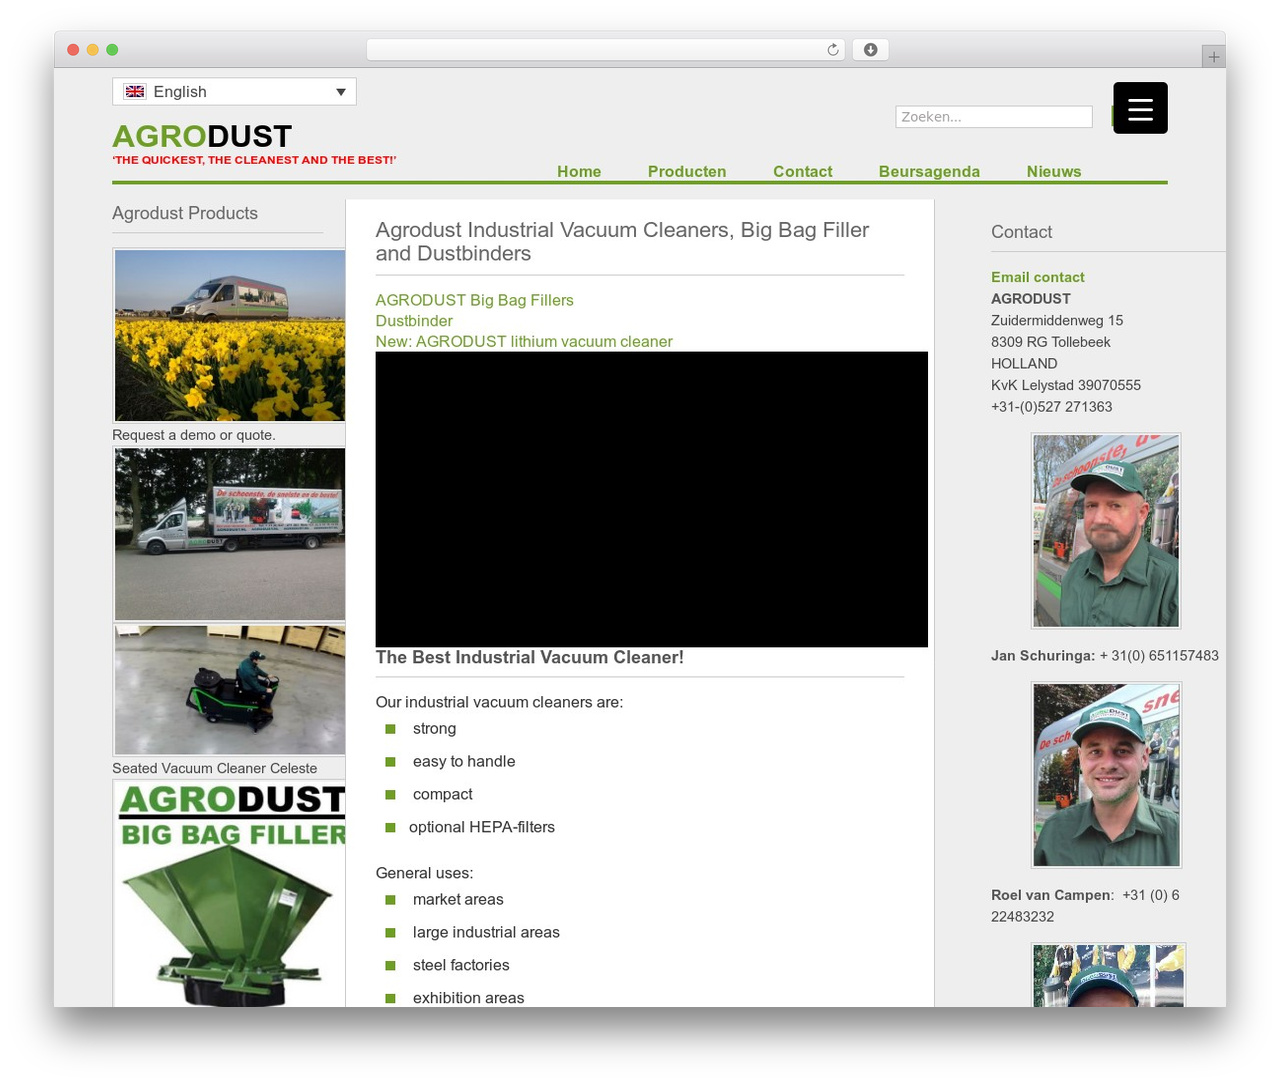Open the English language dropdown

[x=234, y=91]
